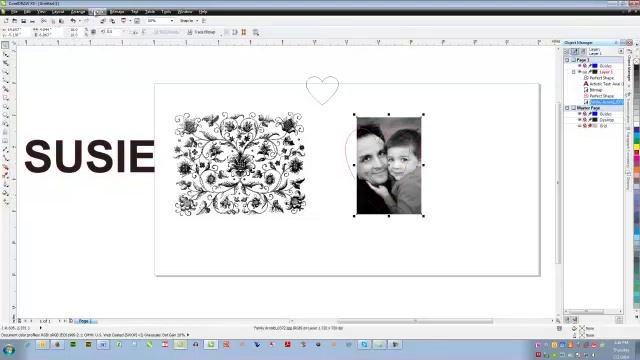The width and height of the screenshot is (640, 360).
Task: Click the Trace Bitmap button
Action: coord(201,32)
